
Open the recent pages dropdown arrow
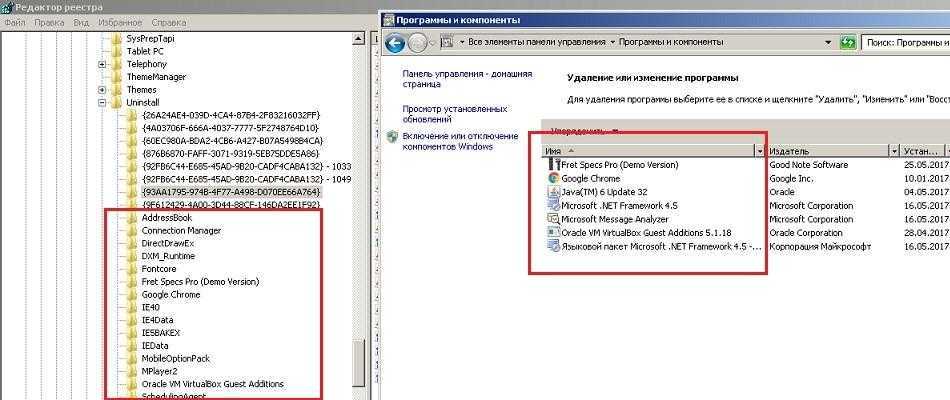(x=433, y=43)
